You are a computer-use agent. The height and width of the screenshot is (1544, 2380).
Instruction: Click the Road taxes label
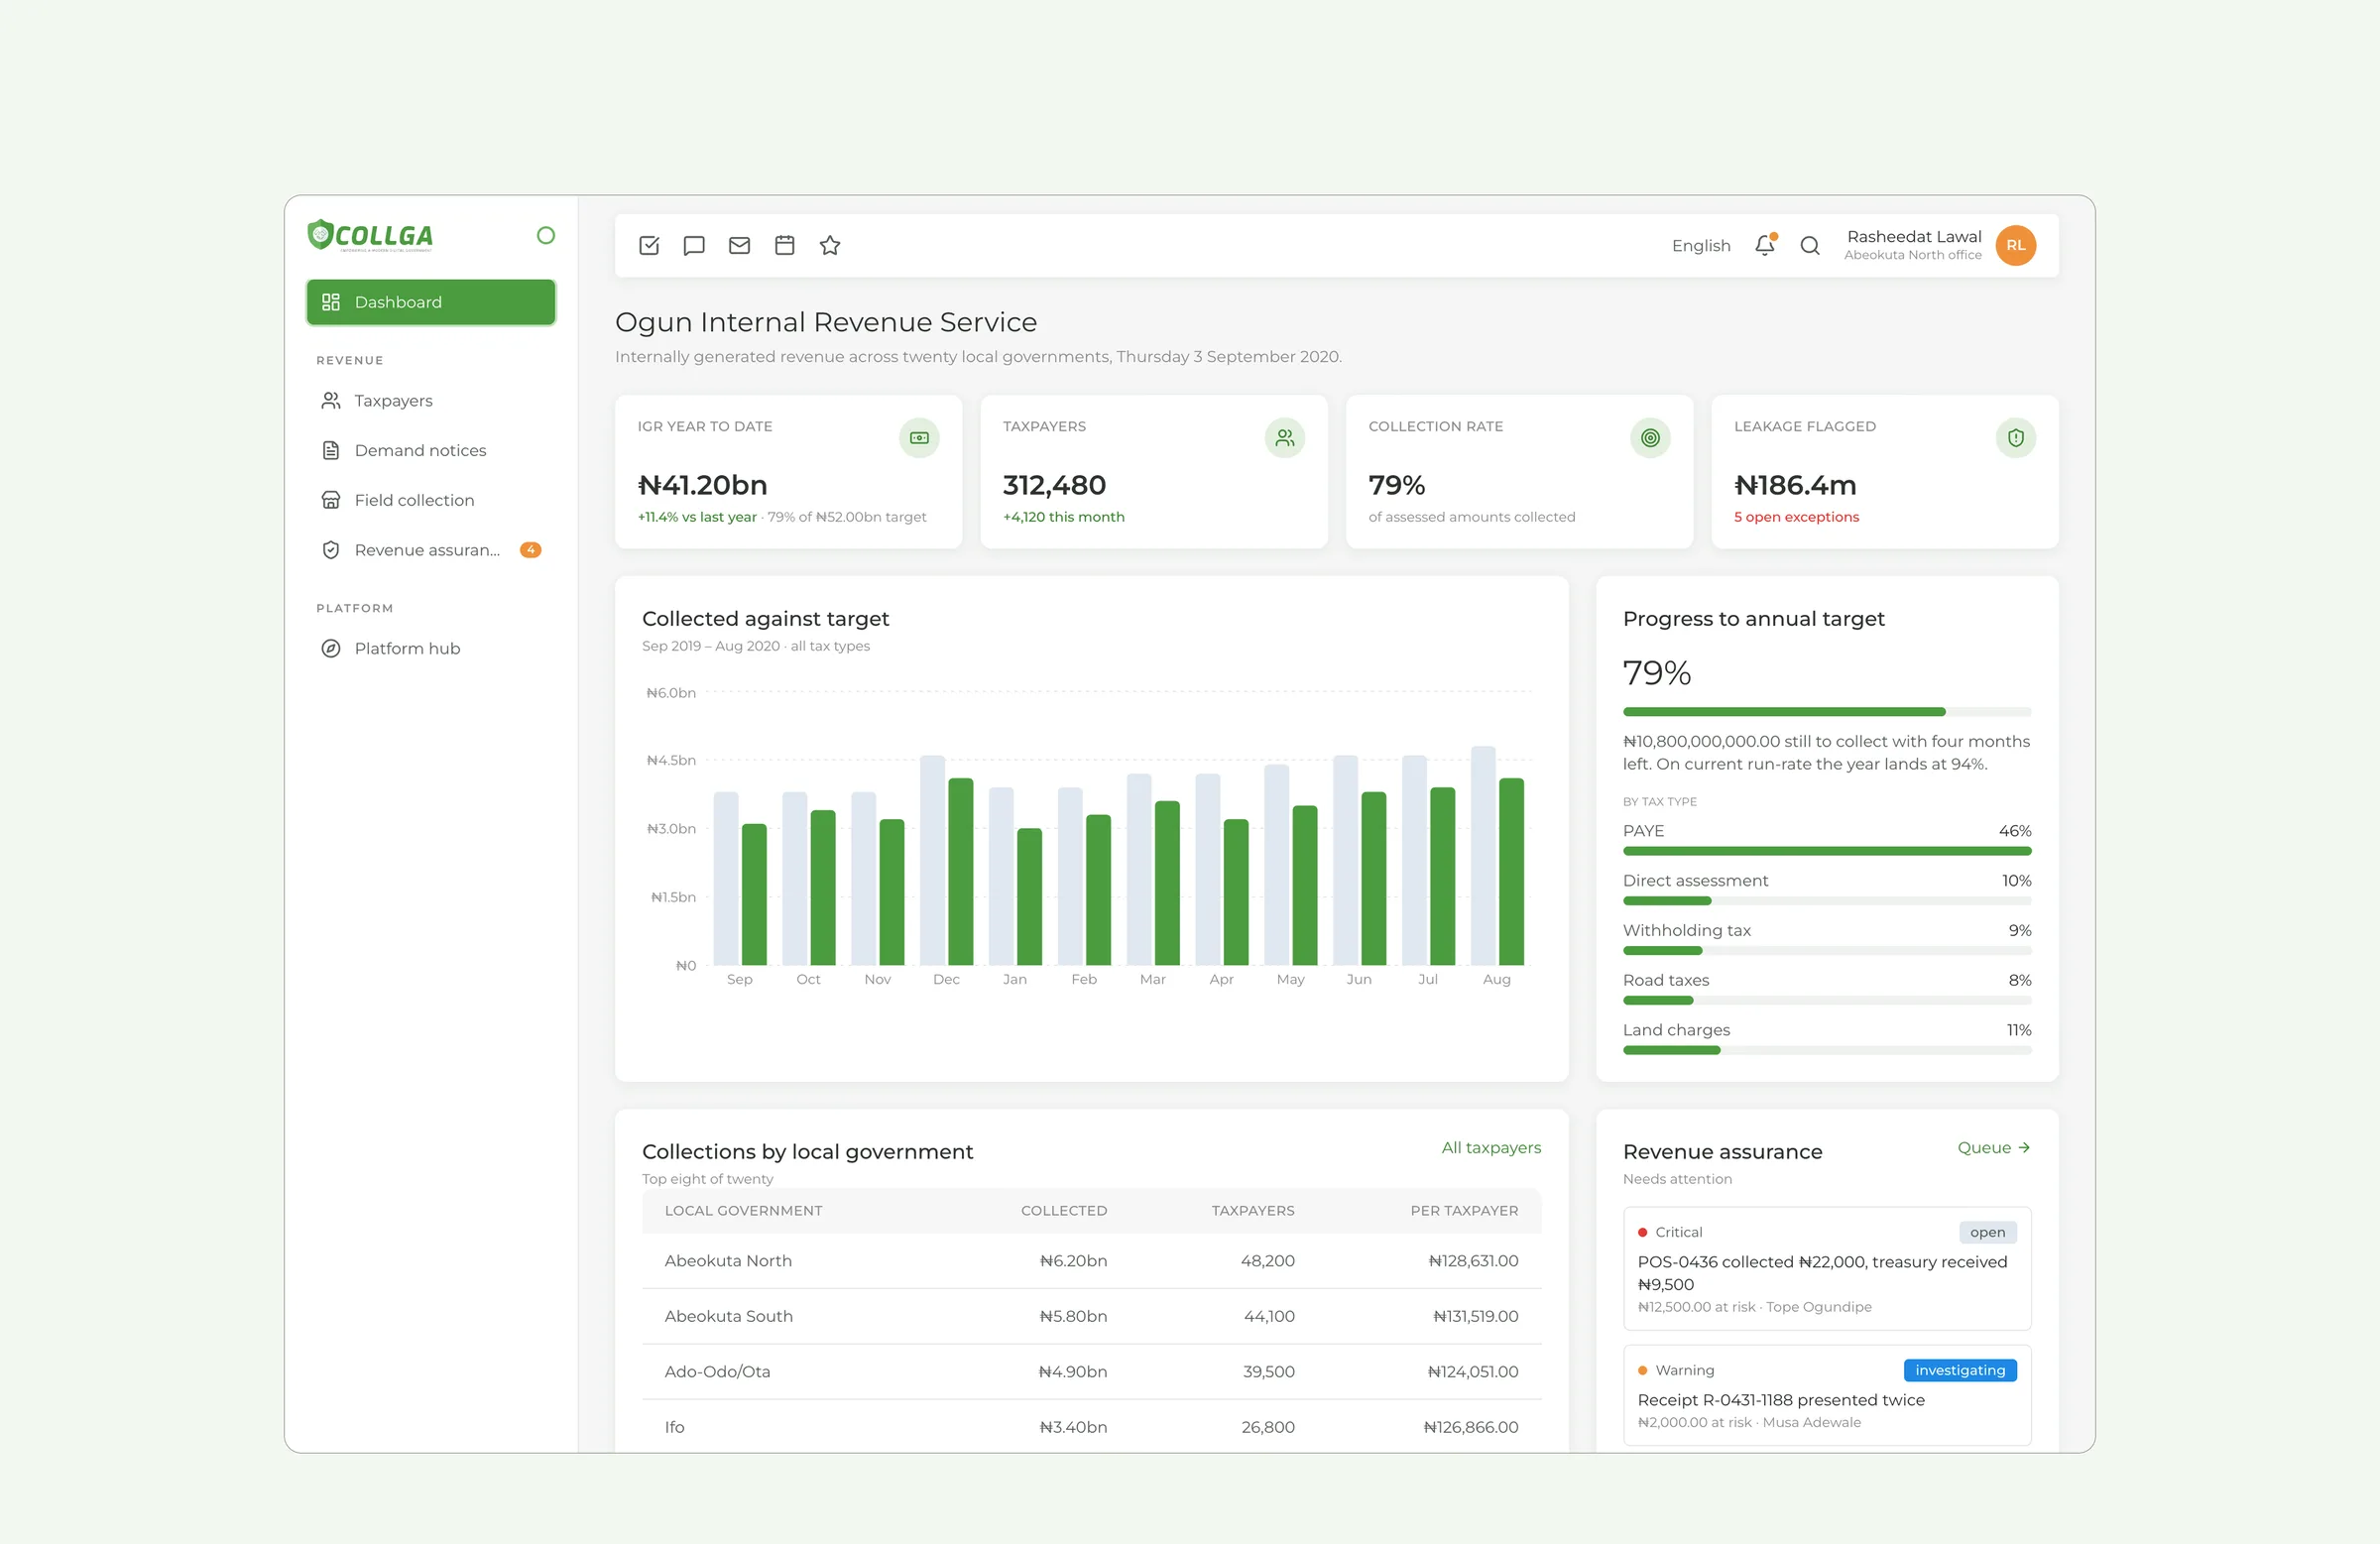tap(1666, 980)
